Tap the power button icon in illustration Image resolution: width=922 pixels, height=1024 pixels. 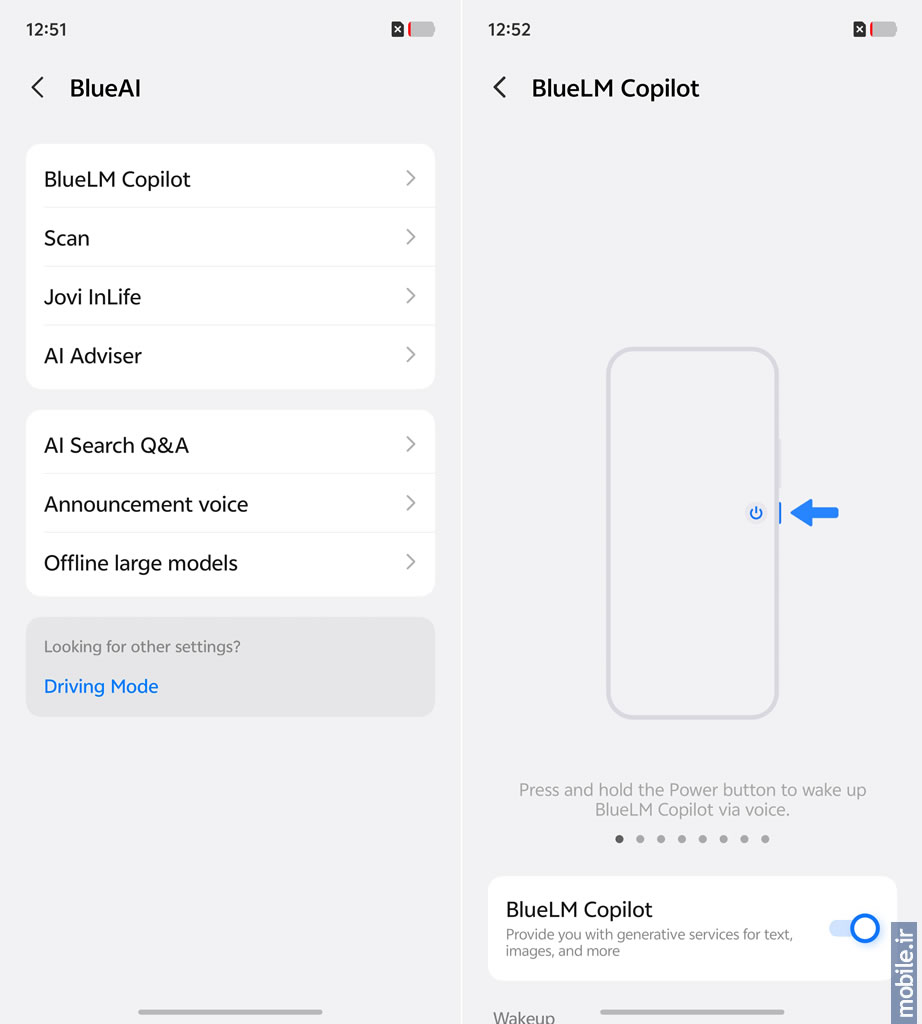tap(756, 513)
